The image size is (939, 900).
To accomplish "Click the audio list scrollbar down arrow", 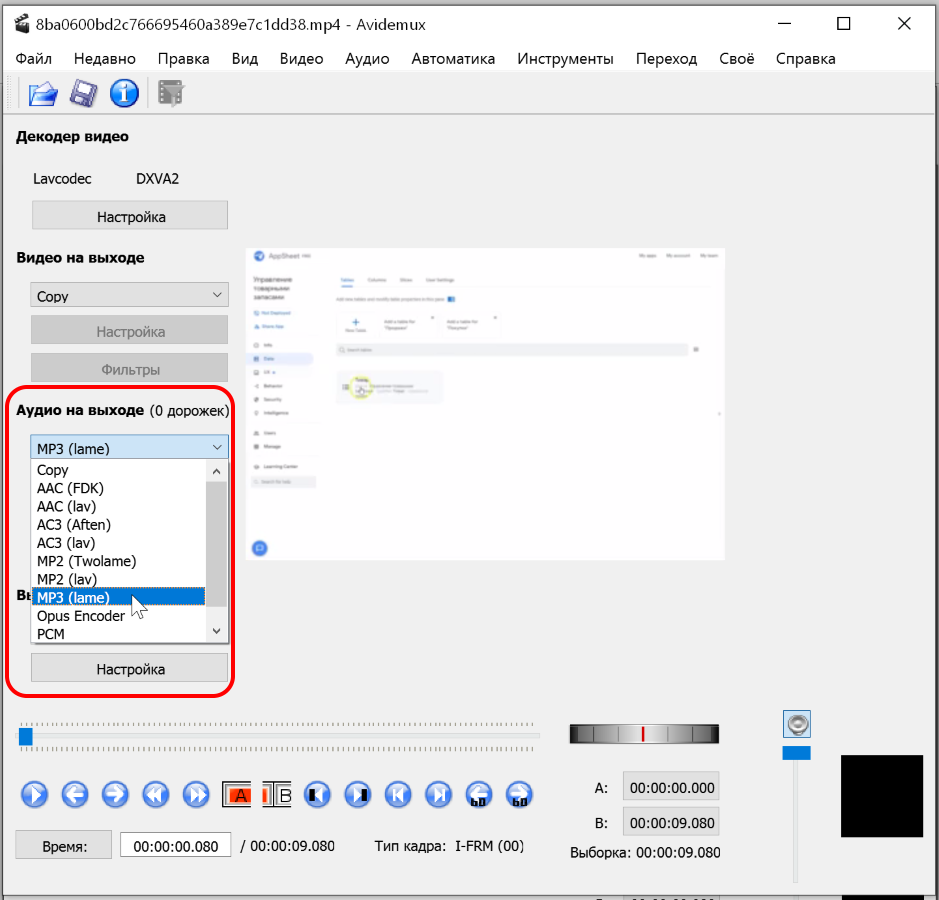I will (216, 631).
